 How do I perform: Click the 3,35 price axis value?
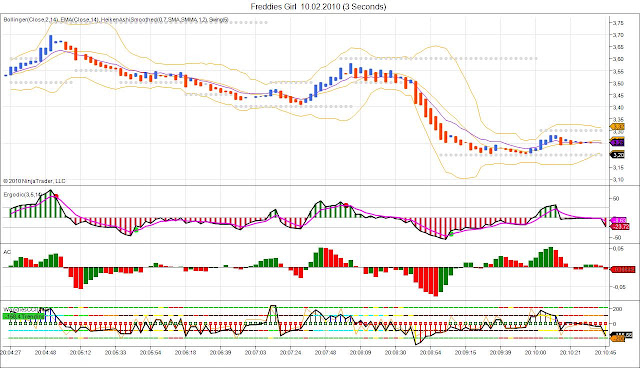[x=618, y=120]
